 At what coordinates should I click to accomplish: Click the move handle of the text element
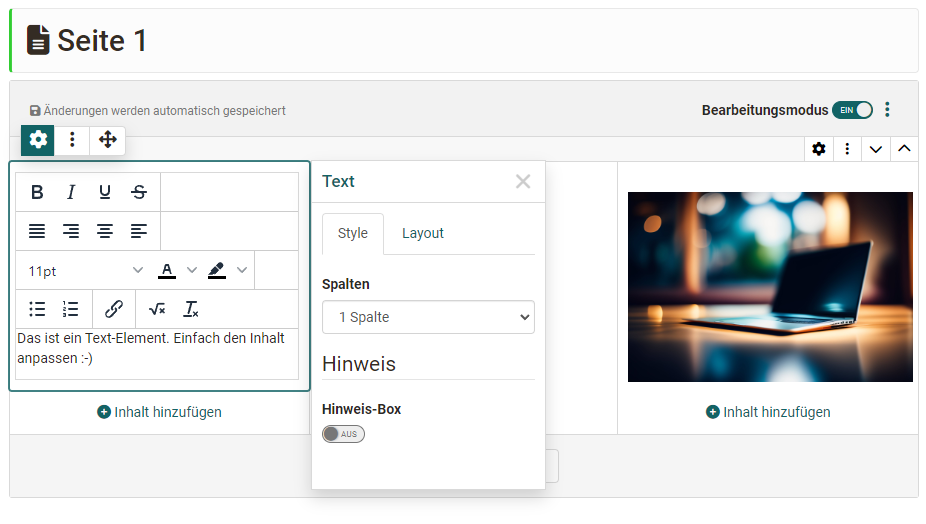point(108,140)
